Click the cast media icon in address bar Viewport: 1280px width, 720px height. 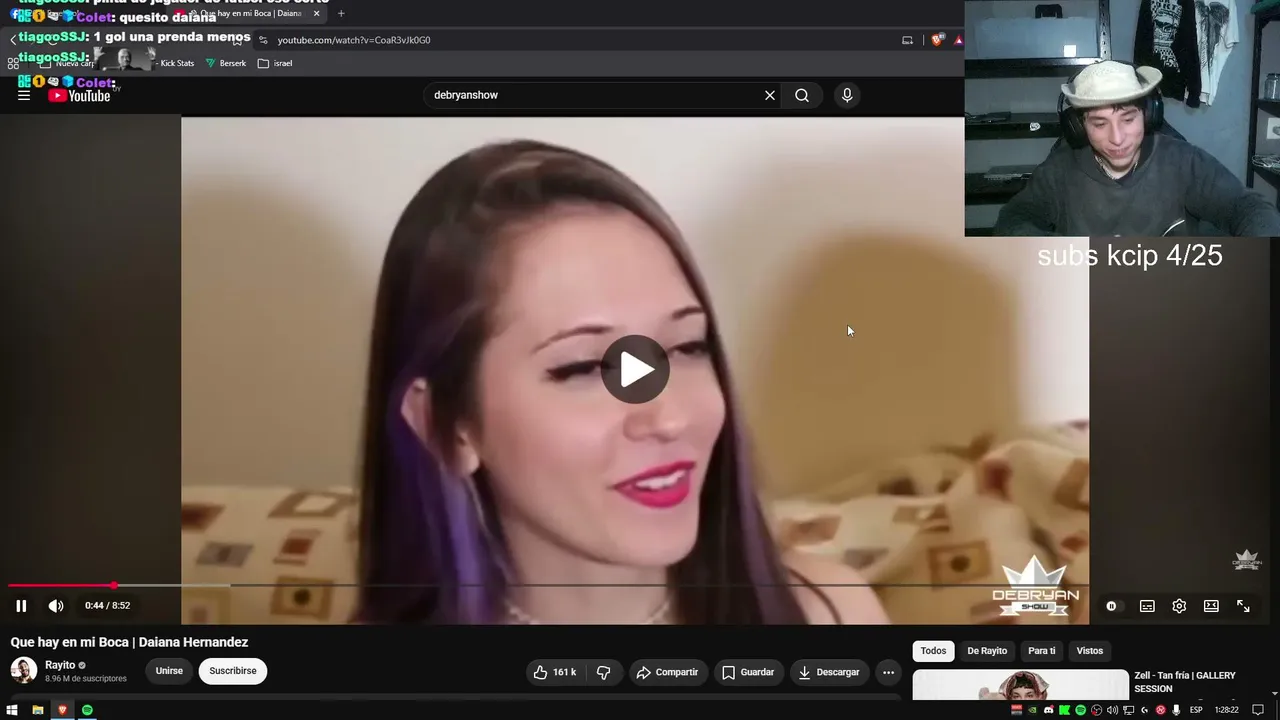[907, 40]
